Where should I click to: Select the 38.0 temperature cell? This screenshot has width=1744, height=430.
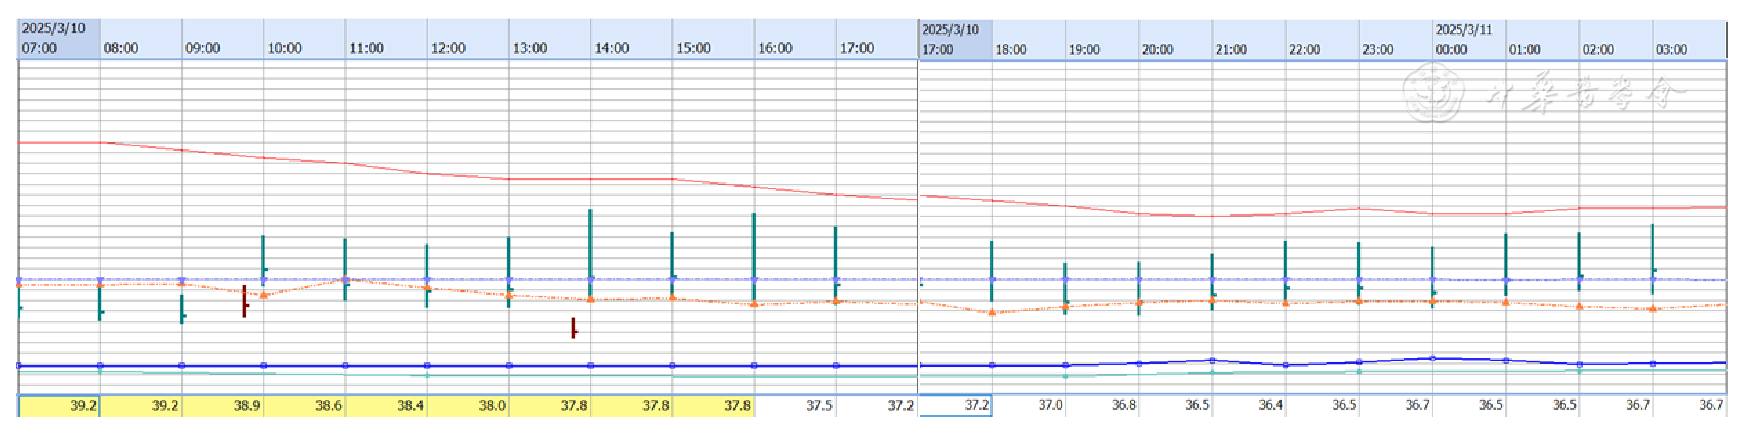(468, 406)
